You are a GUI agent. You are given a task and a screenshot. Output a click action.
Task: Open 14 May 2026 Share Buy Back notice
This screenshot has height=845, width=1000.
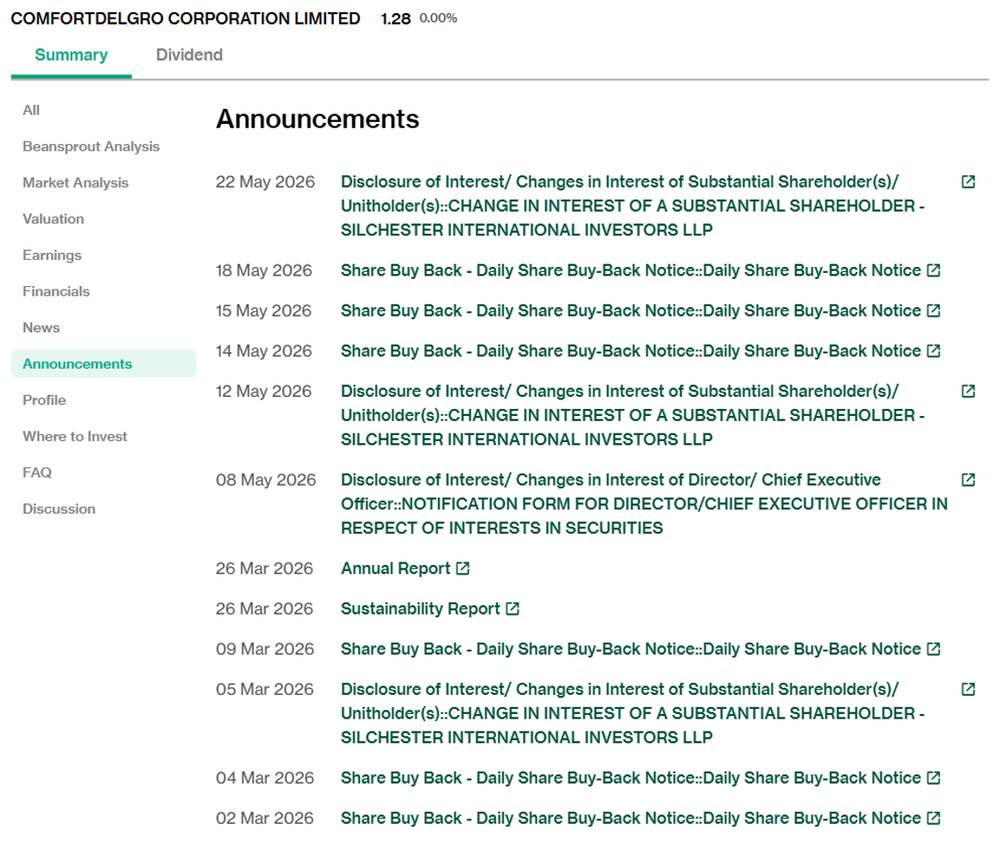tap(631, 351)
